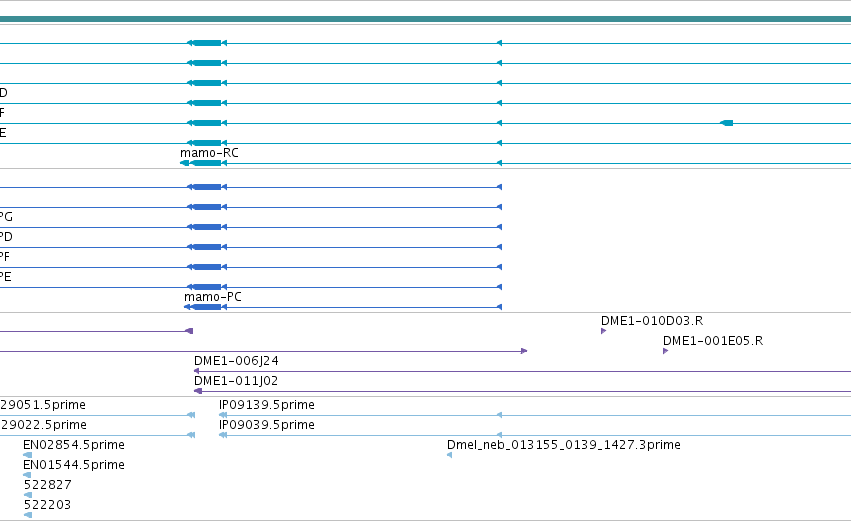Click the arrowhead starting the DME1-011J02 line
The width and height of the screenshot is (851, 521).
(x=198, y=391)
